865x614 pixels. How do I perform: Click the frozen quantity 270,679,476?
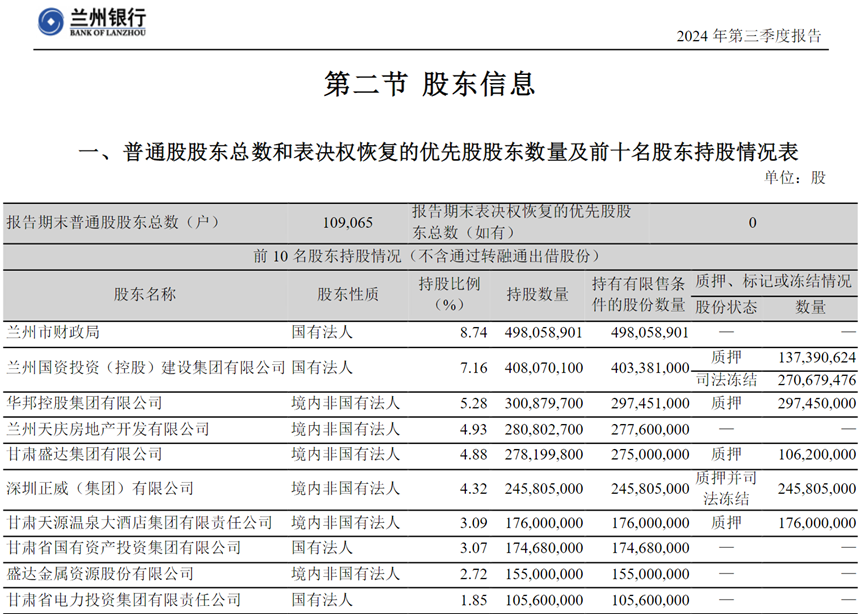pyautogui.click(x=817, y=381)
